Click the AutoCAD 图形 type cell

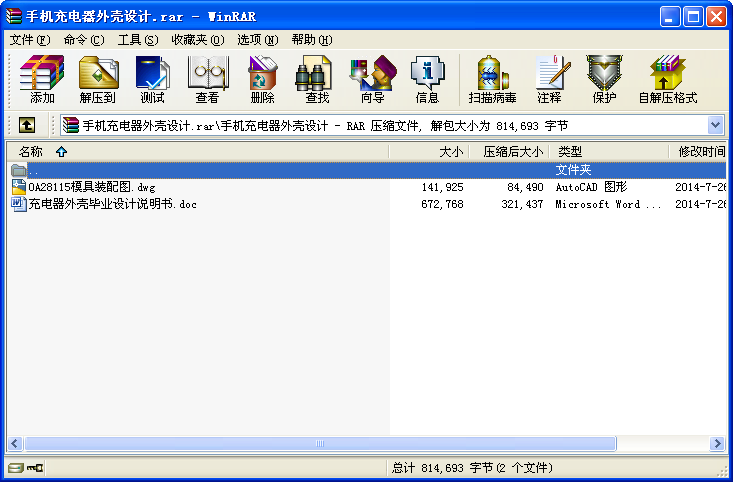coord(591,187)
